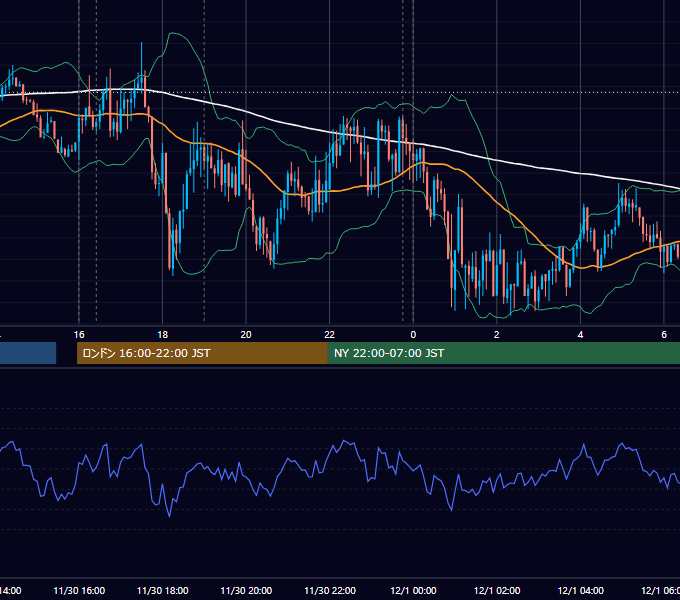
Task: Select the 20 hour axis label
Action: (246, 335)
